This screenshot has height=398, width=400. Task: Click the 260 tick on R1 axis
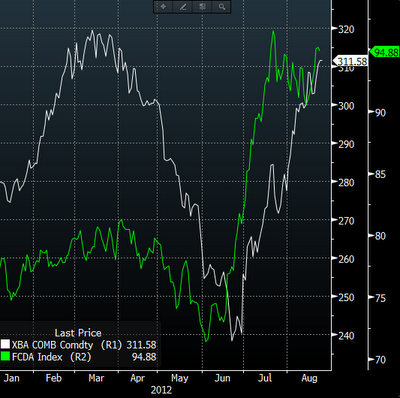tap(346, 259)
